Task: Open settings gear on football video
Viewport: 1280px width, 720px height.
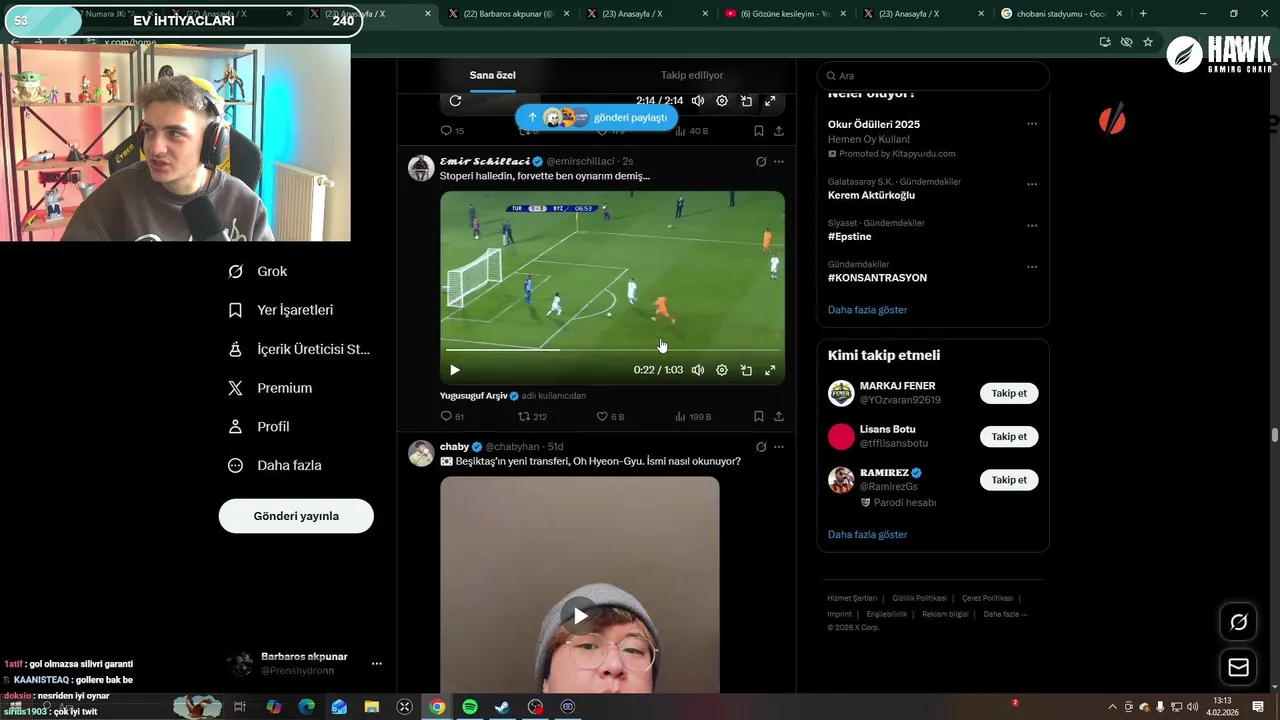Action: [x=722, y=370]
